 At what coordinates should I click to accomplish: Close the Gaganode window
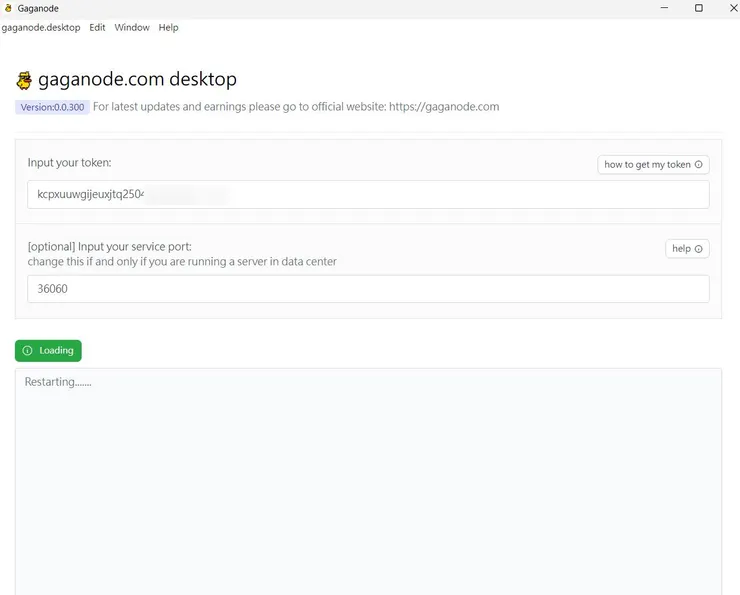(733, 8)
